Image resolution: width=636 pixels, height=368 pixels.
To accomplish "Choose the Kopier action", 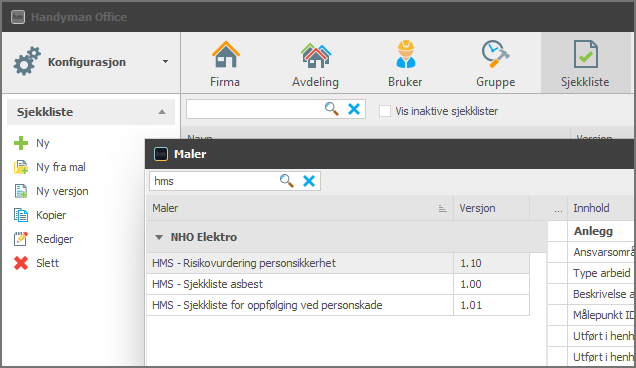I will click(51, 215).
